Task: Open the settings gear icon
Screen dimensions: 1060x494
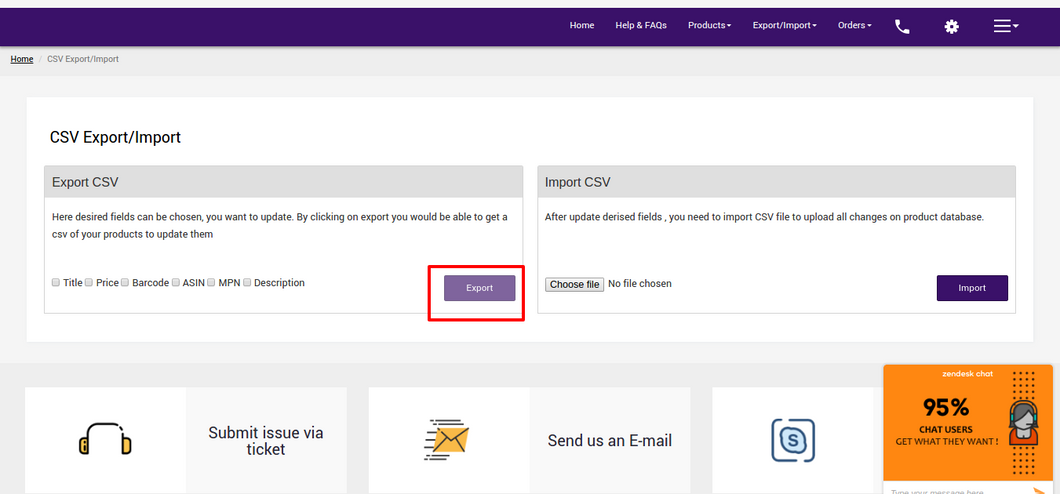Action: [951, 26]
